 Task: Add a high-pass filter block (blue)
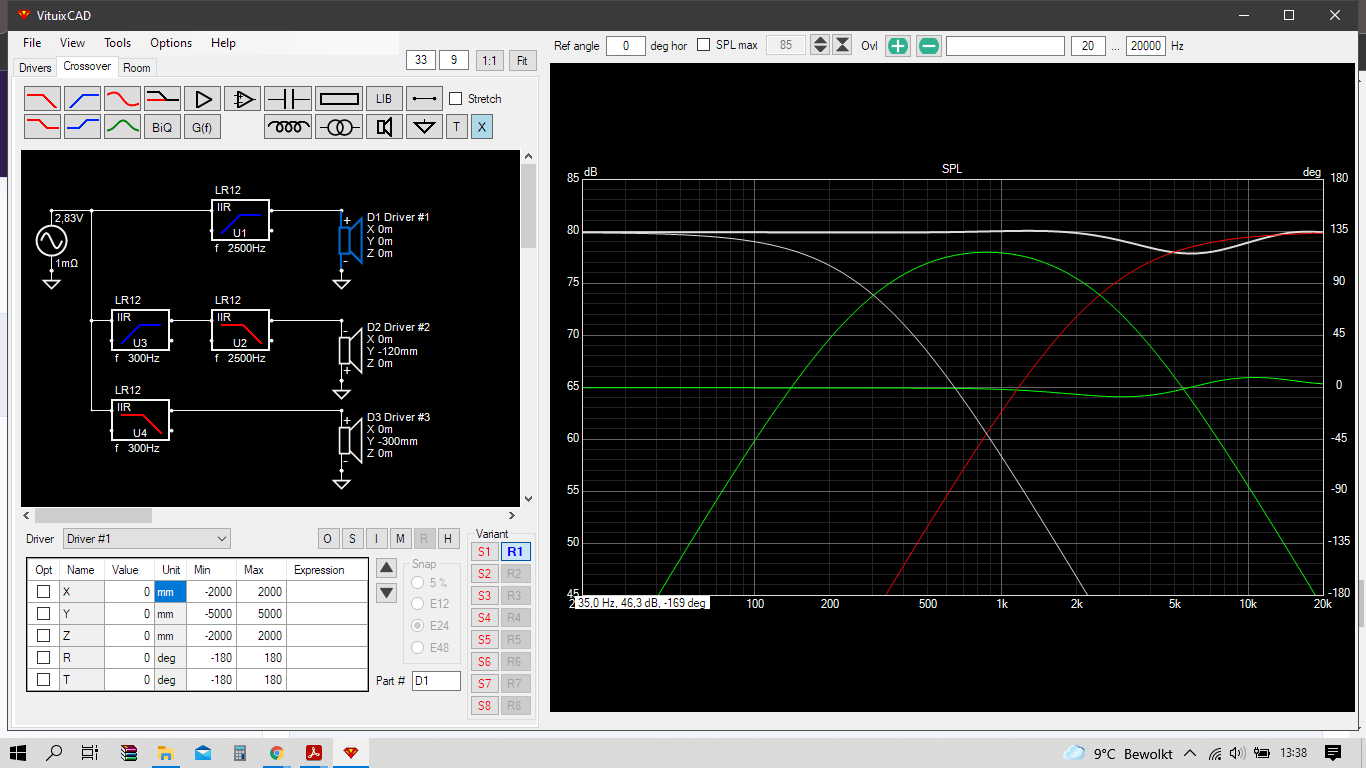82,98
